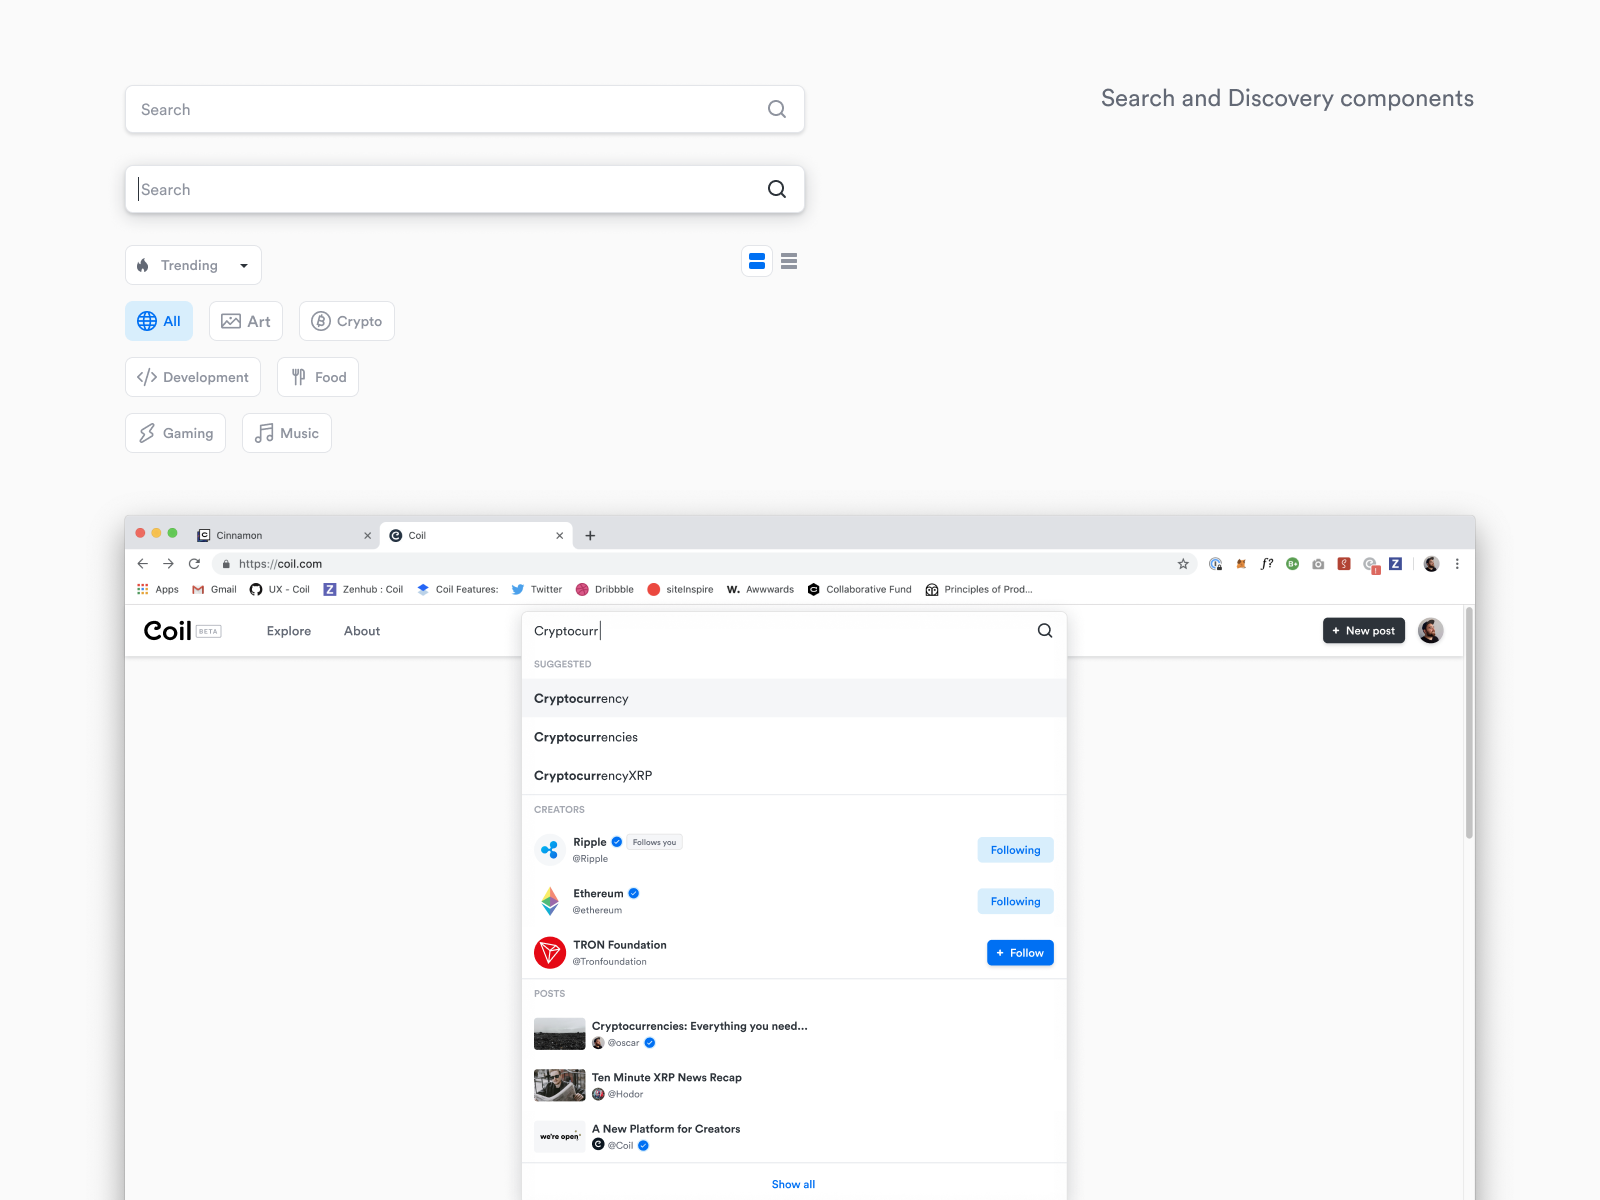Choose the Cryptocurrency suggestion
Viewport: 1600px width, 1200px height.
(794, 698)
